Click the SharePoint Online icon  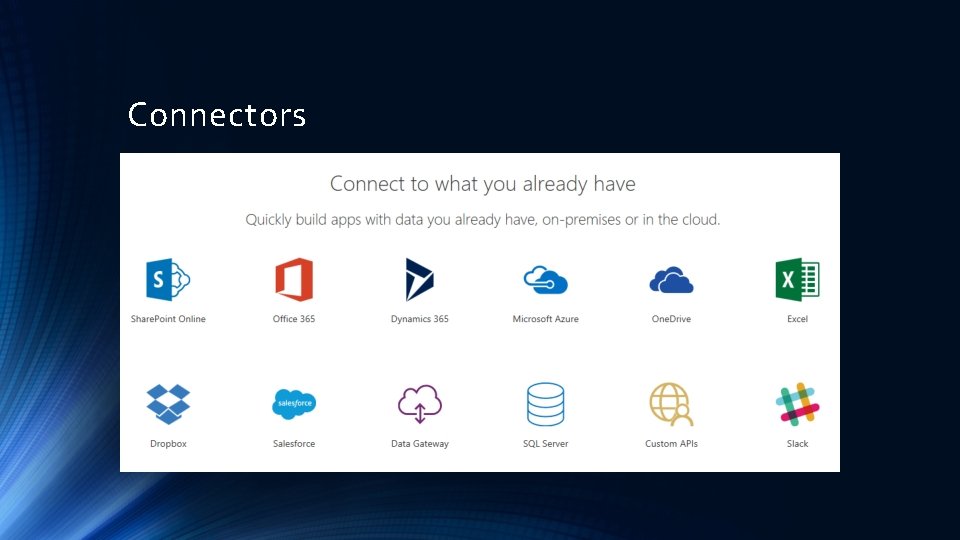tap(168, 279)
